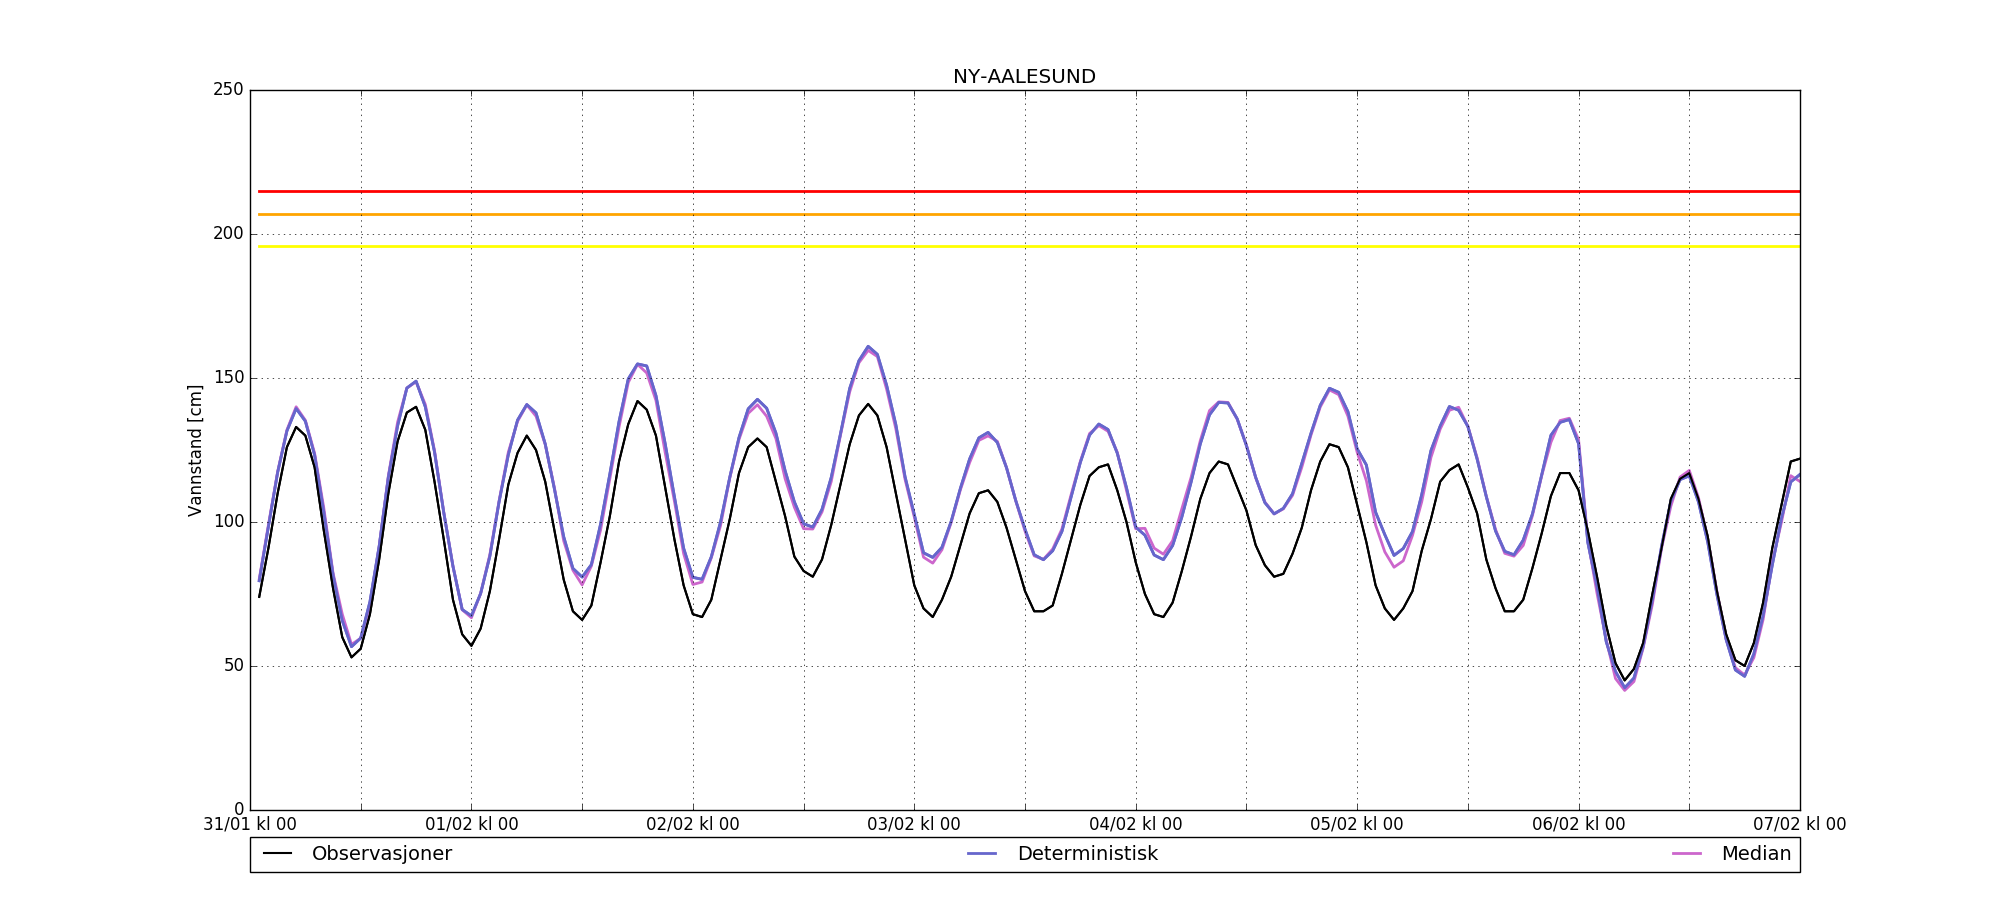Click the blue Deterministisk legend line sample
Viewport: 2000px width, 900px height.
[x=983, y=854]
